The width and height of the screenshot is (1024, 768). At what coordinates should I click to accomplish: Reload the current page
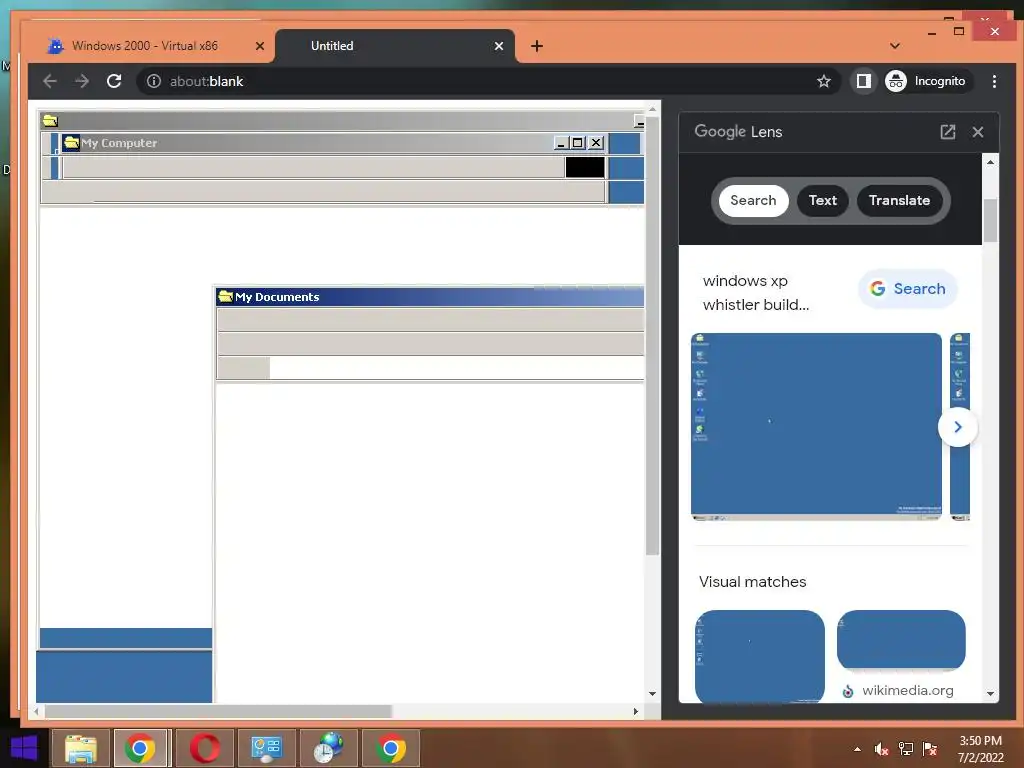tap(114, 81)
